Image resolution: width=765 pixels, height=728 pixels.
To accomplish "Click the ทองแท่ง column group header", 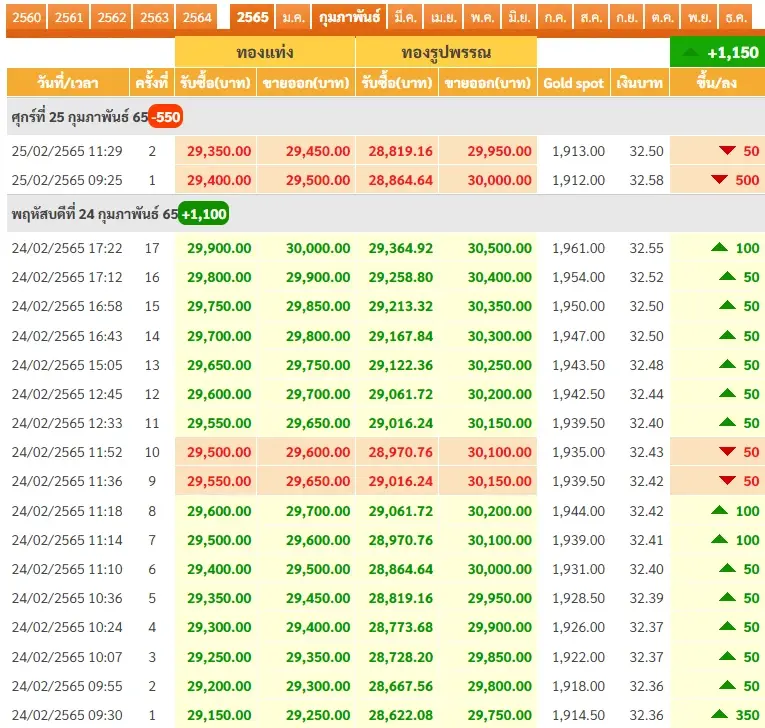I will pyautogui.click(x=265, y=52).
